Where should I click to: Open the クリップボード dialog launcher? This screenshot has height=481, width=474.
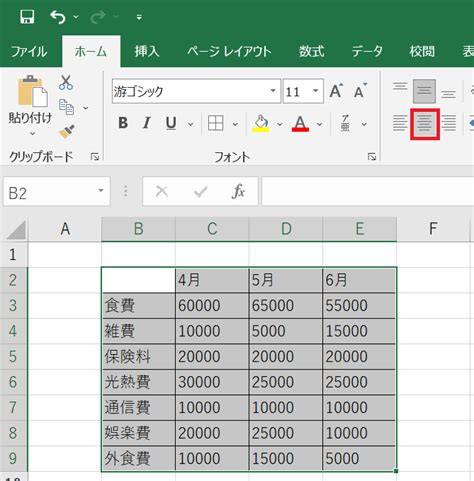point(95,157)
